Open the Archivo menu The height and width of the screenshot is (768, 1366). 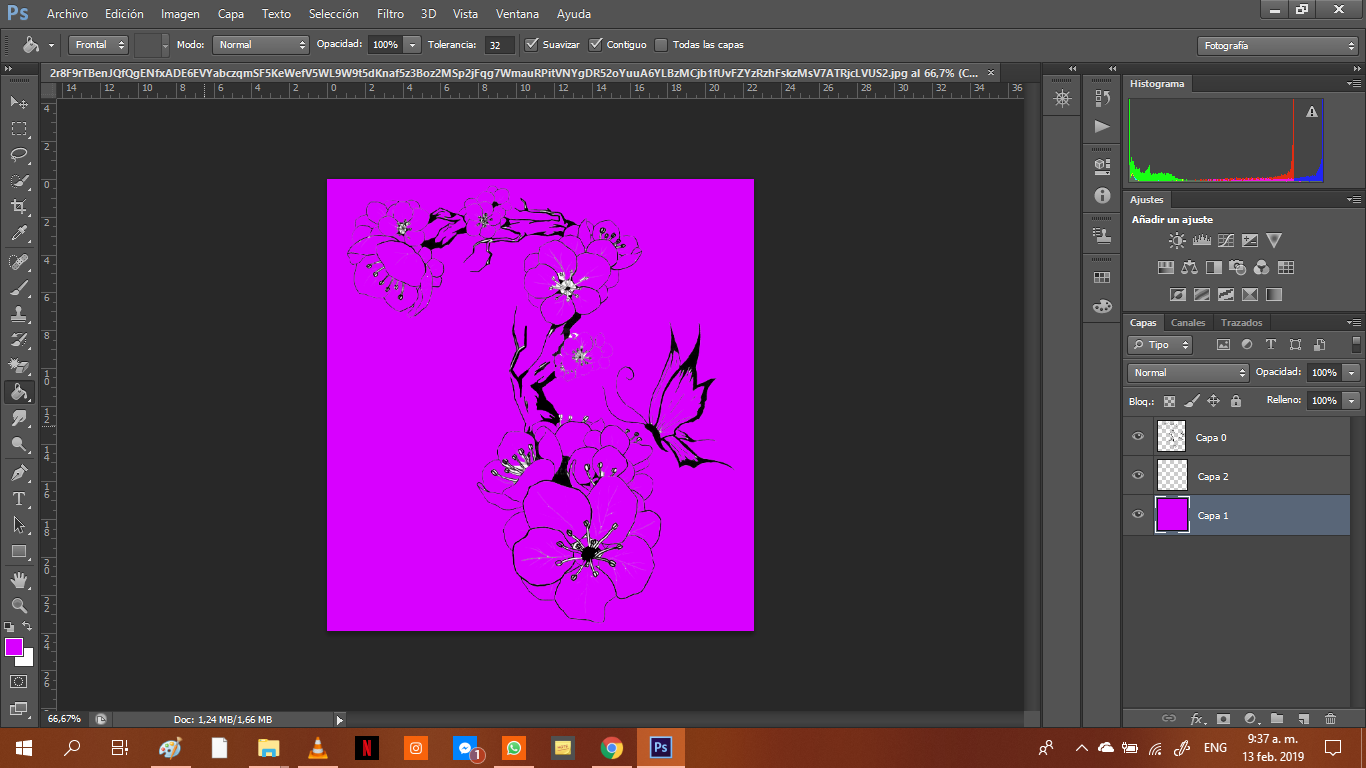[67, 14]
